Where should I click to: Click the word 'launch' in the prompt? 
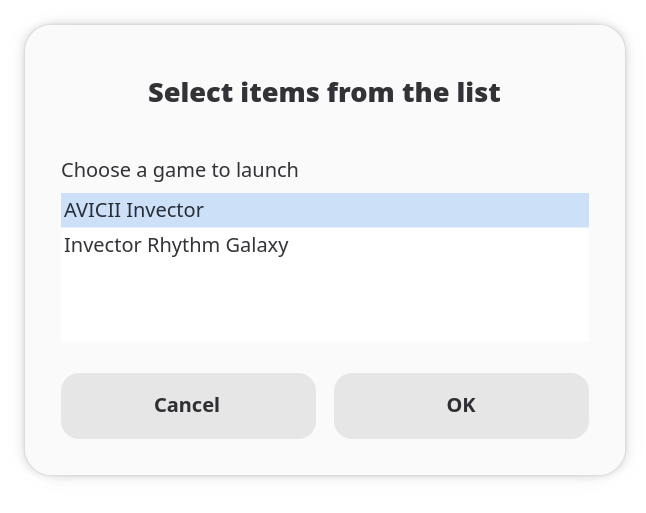pos(267,170)
